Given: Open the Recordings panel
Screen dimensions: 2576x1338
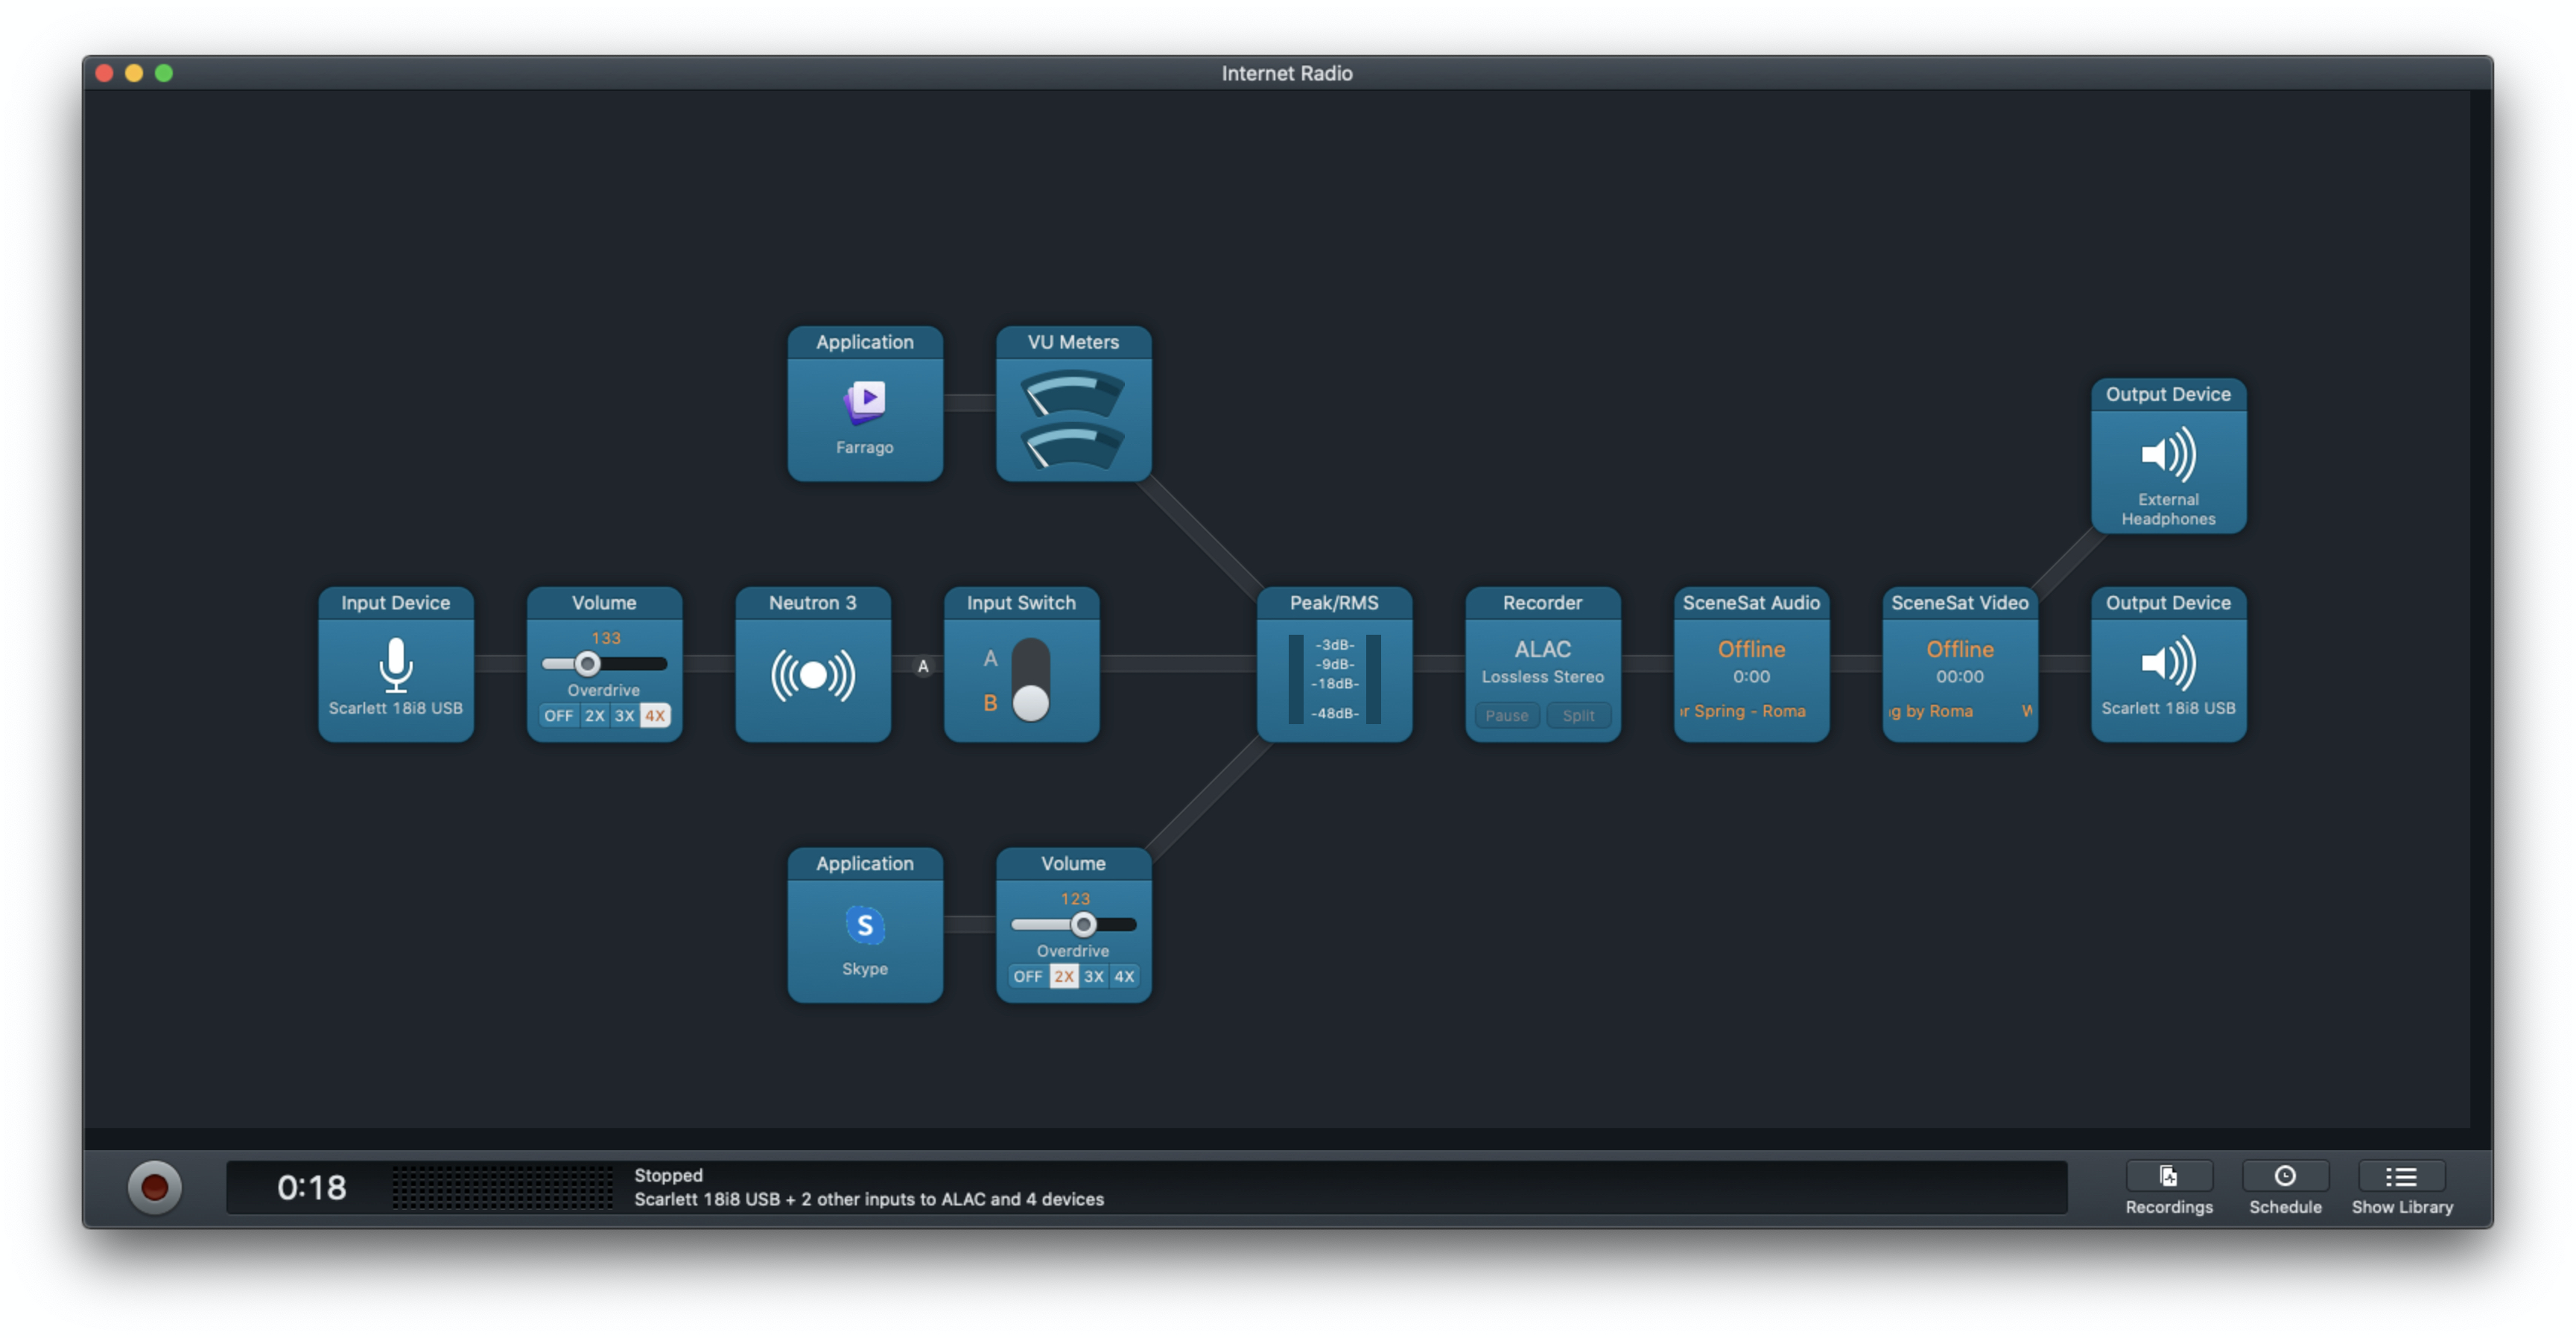Looking at the screenshot, I should point(2168,1177).
